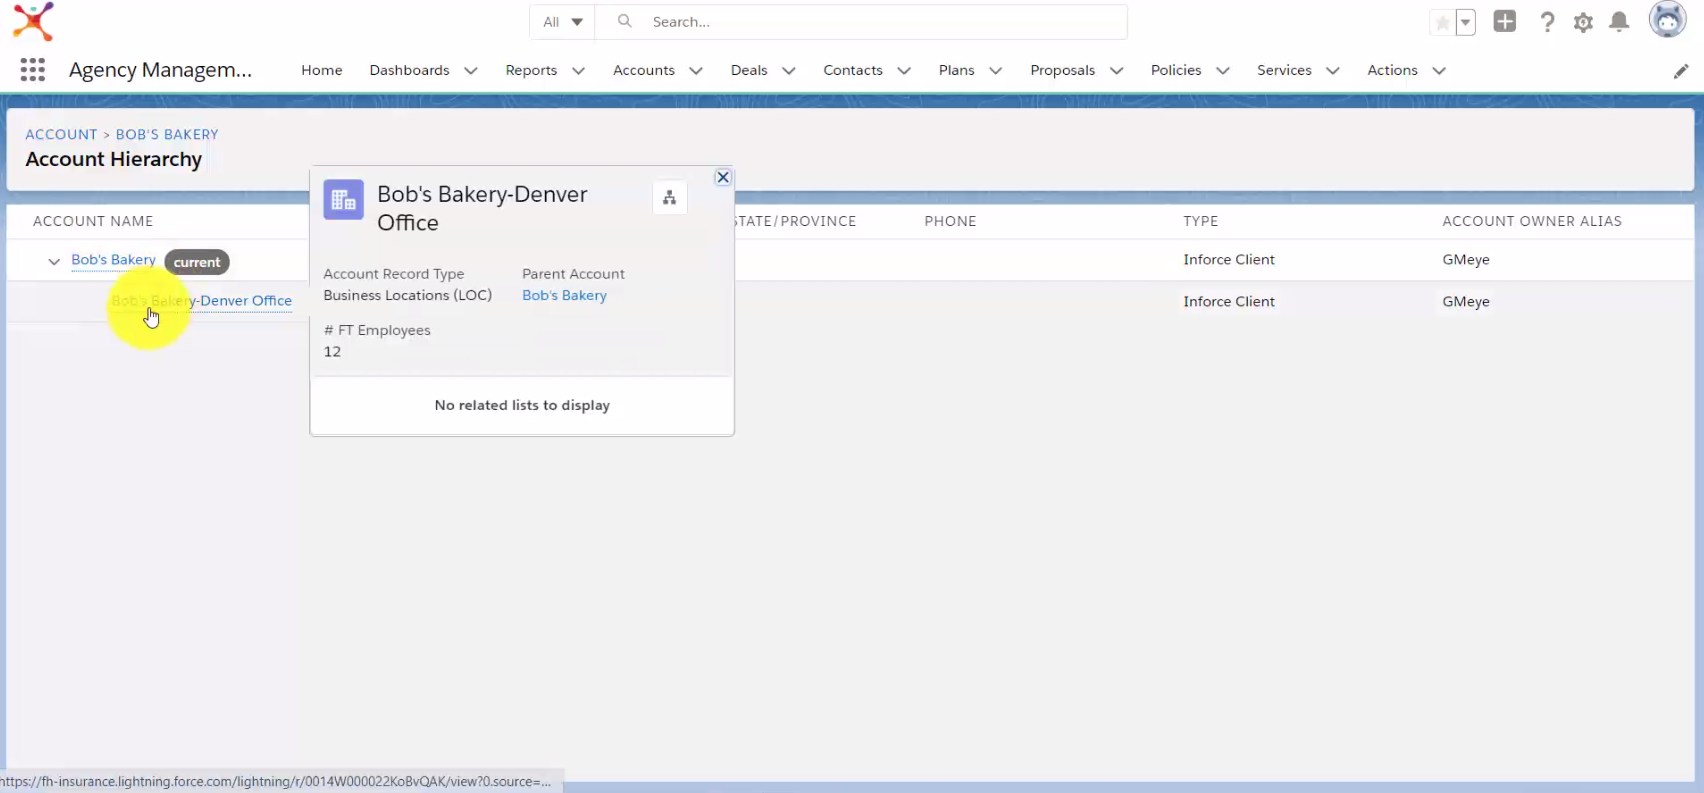Collapse the Bob's Bakery hierarchy row

[54, 261]
